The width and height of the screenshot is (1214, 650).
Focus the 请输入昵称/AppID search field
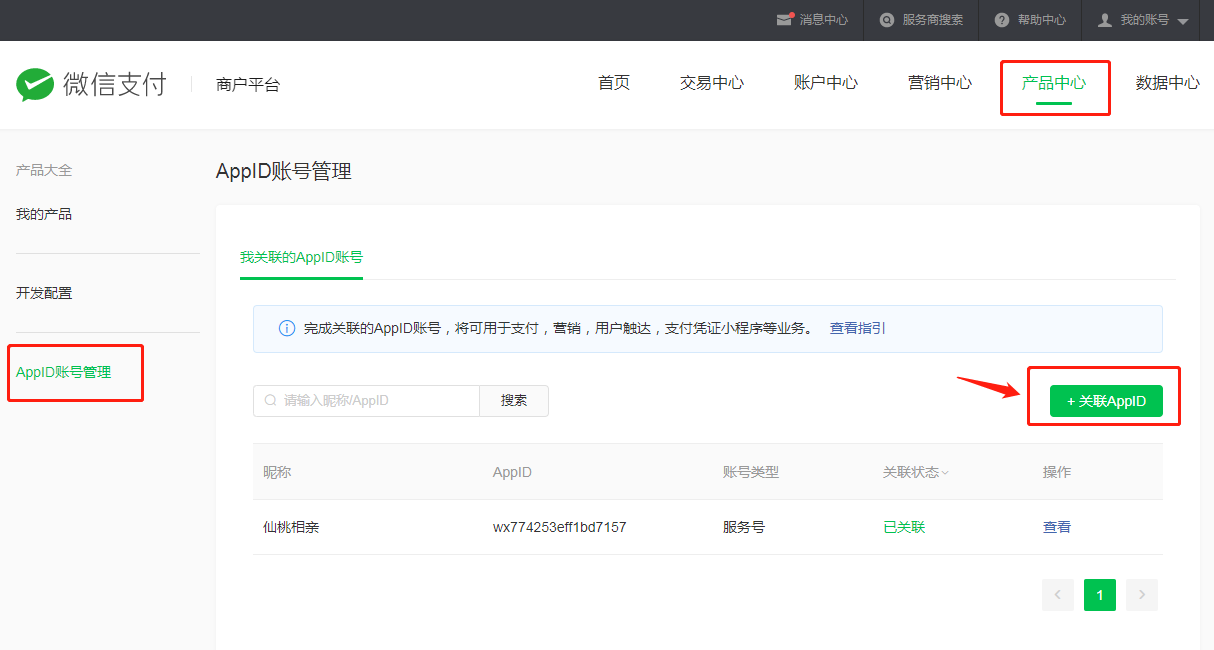(367, 400)
